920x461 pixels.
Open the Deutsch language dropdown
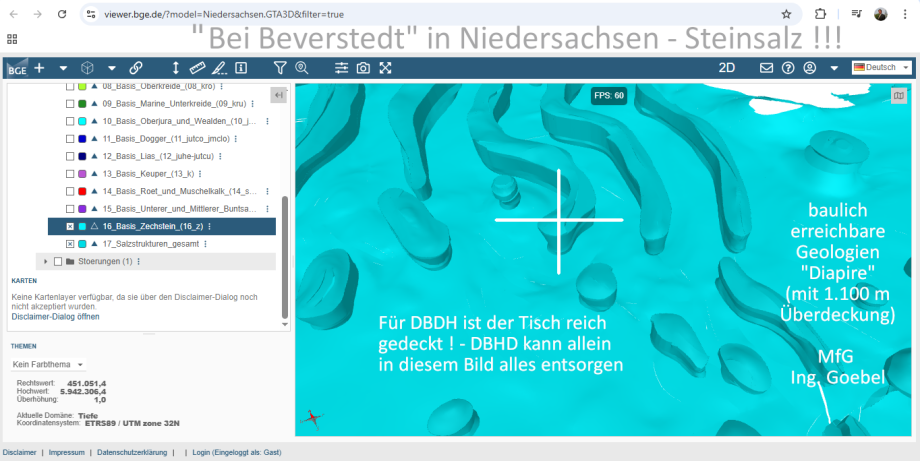click(x=881, y=68)
